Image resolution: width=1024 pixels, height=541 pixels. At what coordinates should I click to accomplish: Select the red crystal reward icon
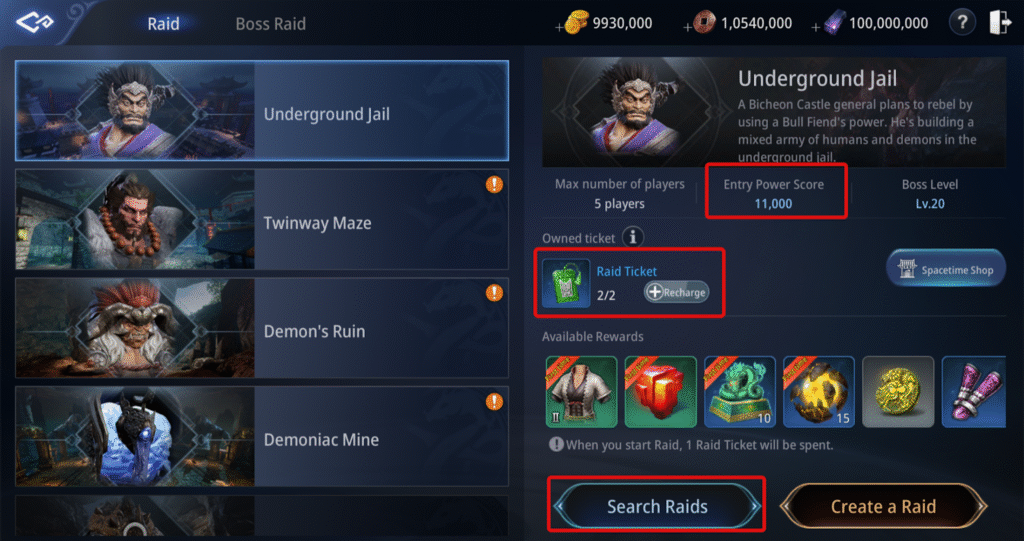point(660,392)
